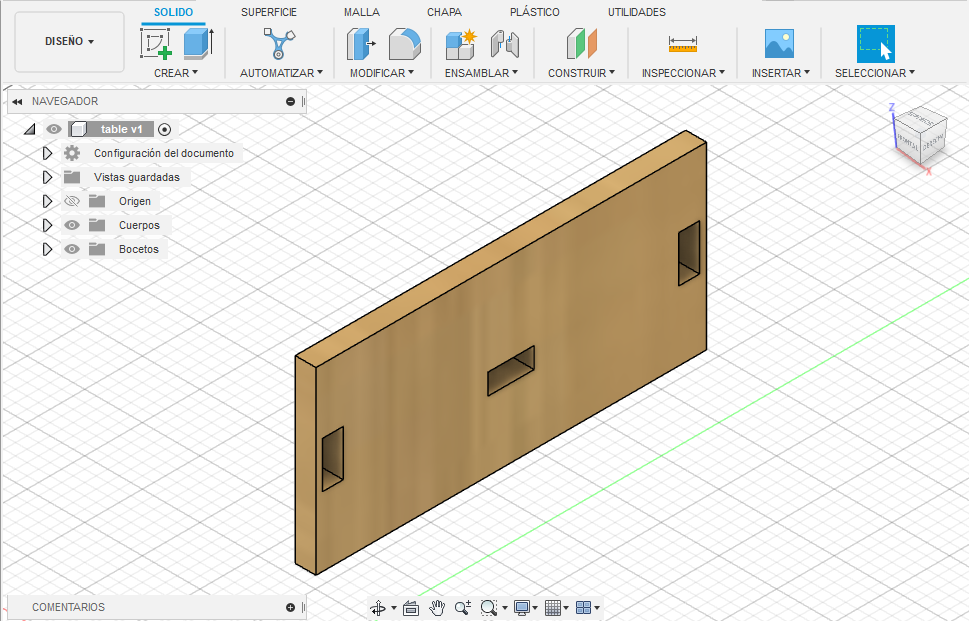Click the COMENTARIOS panel title
Screen dimensions: 969x621
pos(69,607)
